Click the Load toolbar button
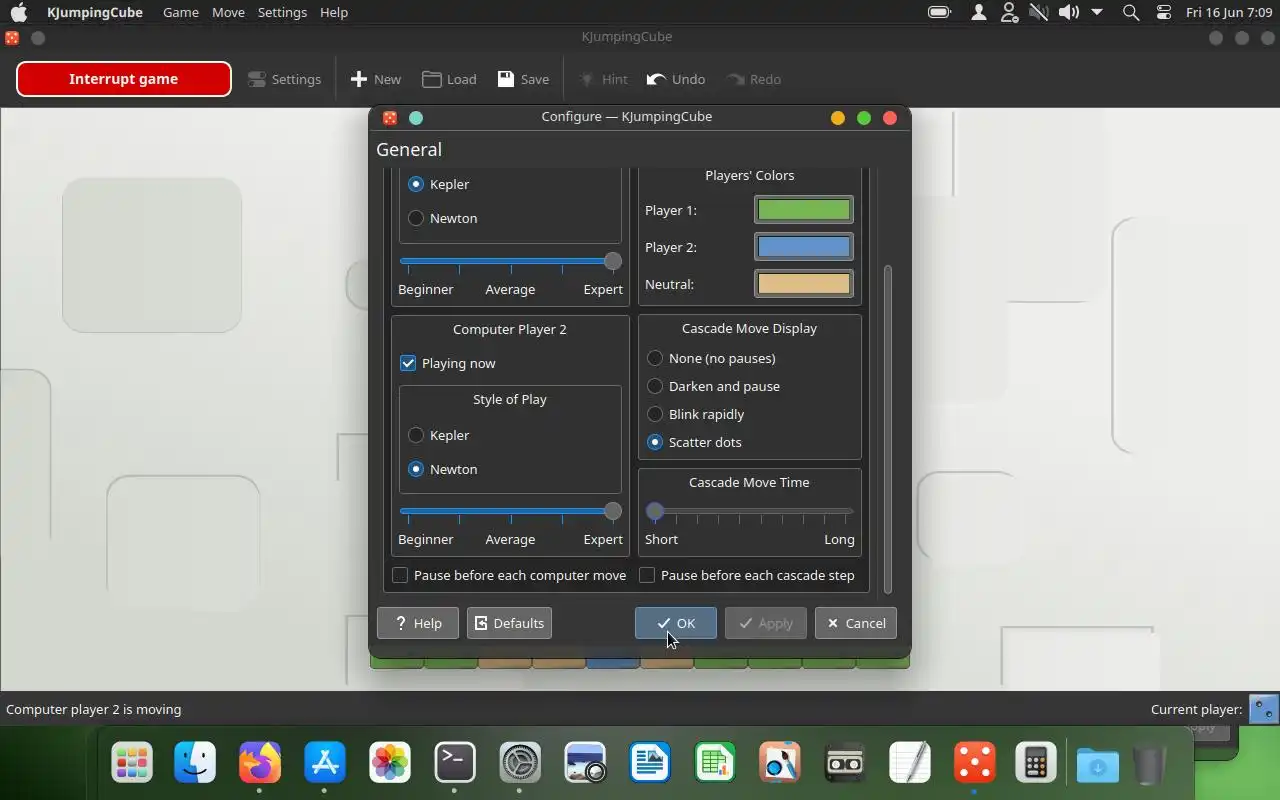Screen dimensions: 1280x800 449,79
